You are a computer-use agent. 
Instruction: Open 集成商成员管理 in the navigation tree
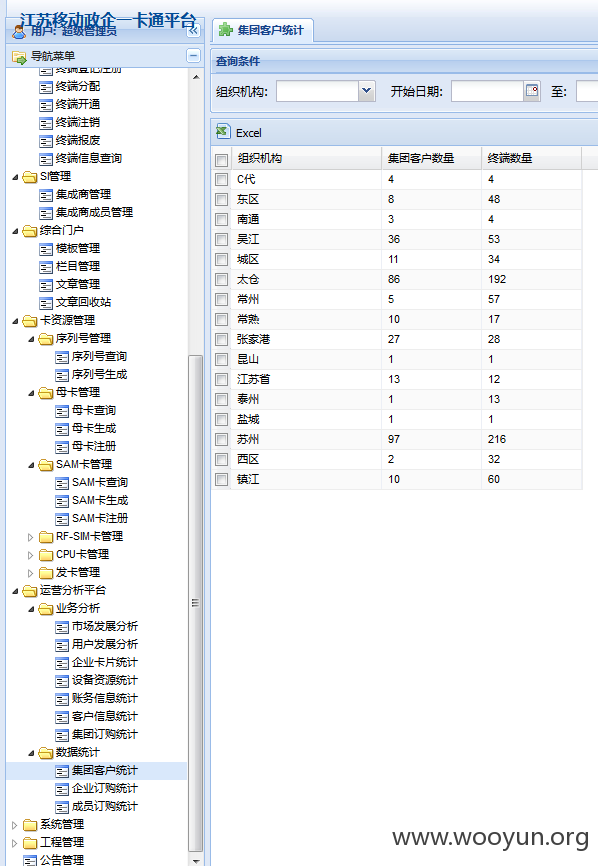click(94, 213)
